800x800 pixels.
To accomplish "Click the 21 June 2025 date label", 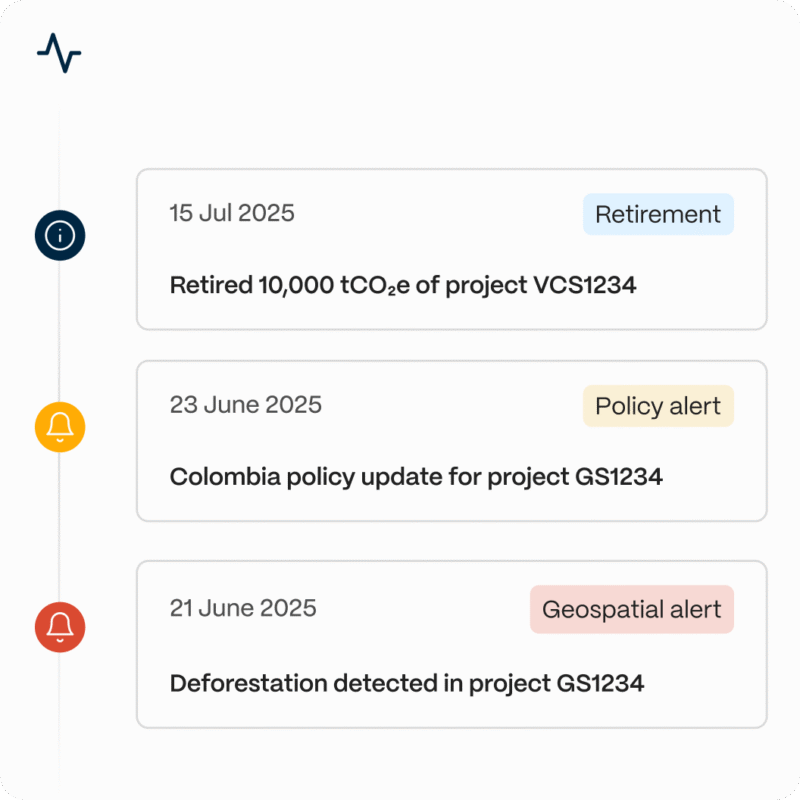I will (x=243, y=608).
